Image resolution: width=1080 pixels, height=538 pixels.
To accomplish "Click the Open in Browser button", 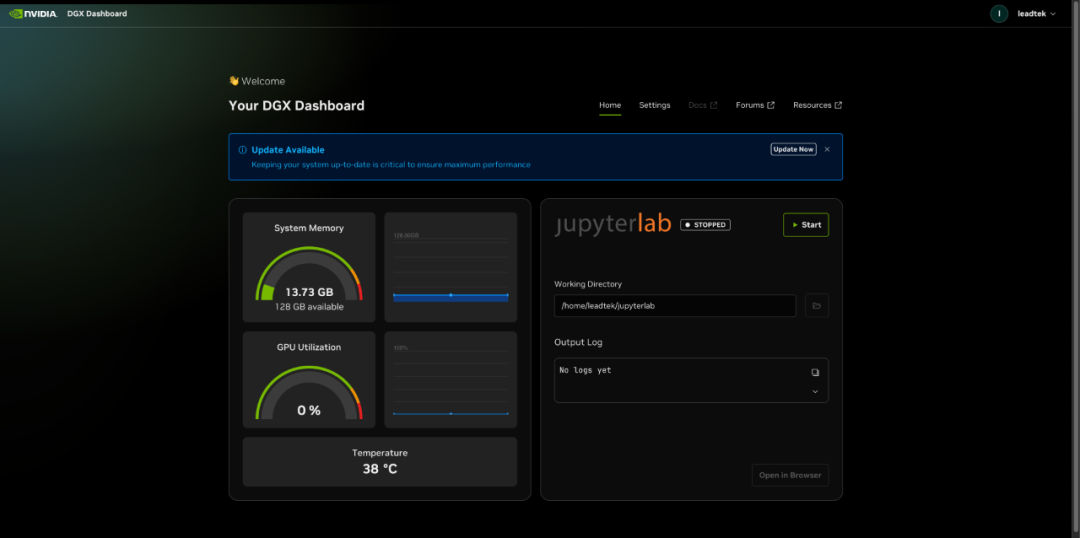I will point(790,475).
